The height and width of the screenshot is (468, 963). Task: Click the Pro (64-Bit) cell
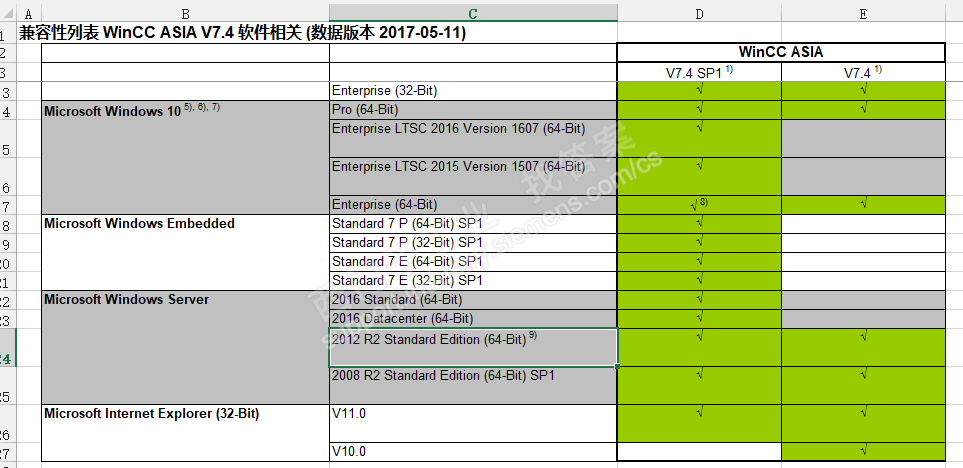[473, 110]
